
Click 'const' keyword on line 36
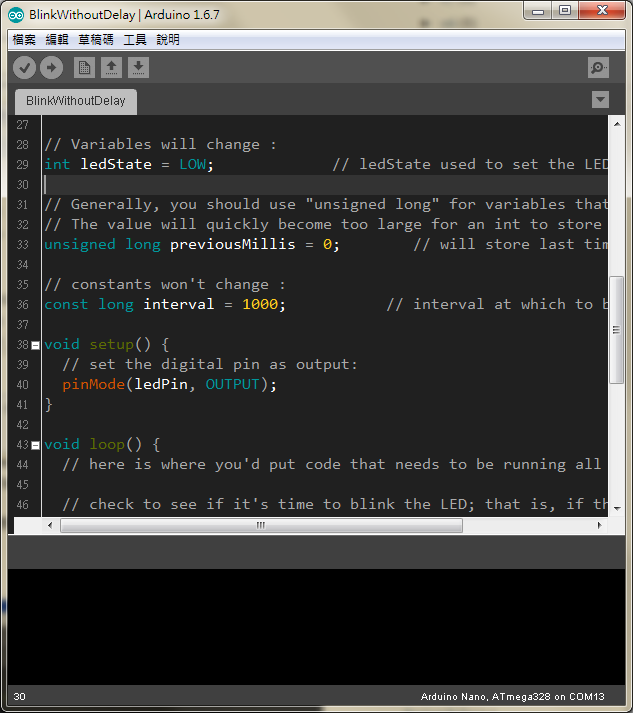coord(66,304)
